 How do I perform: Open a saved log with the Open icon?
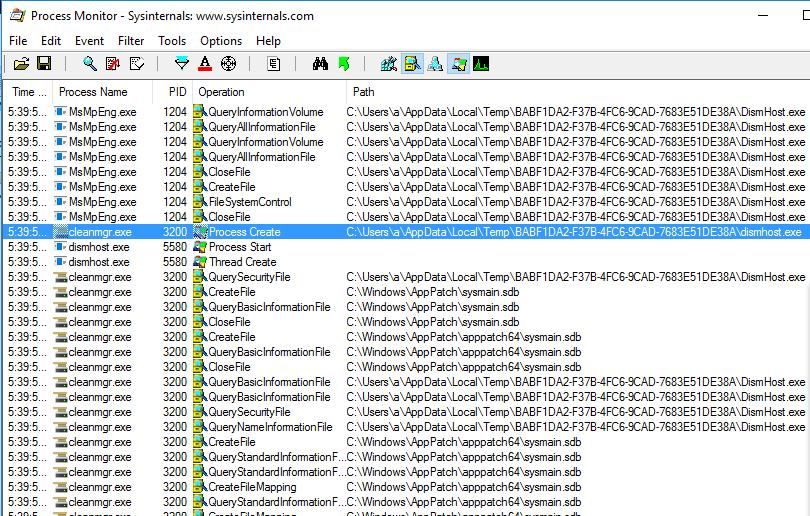(21, 64)
